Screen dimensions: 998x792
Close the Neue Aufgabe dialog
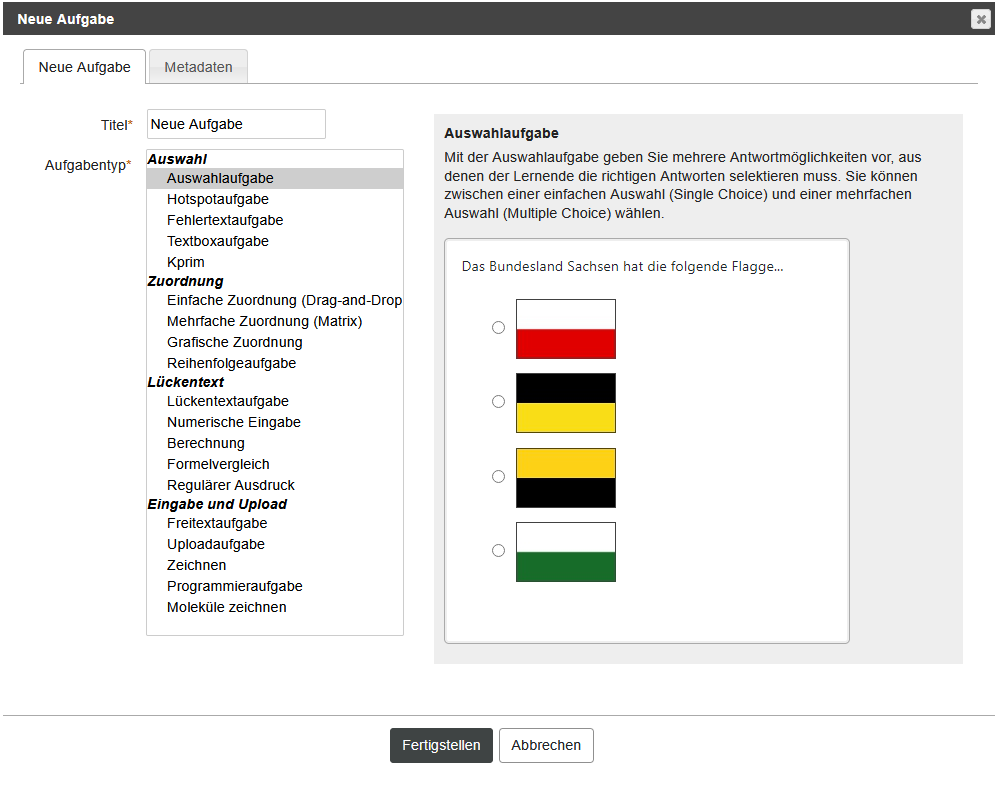pos(981,20)
